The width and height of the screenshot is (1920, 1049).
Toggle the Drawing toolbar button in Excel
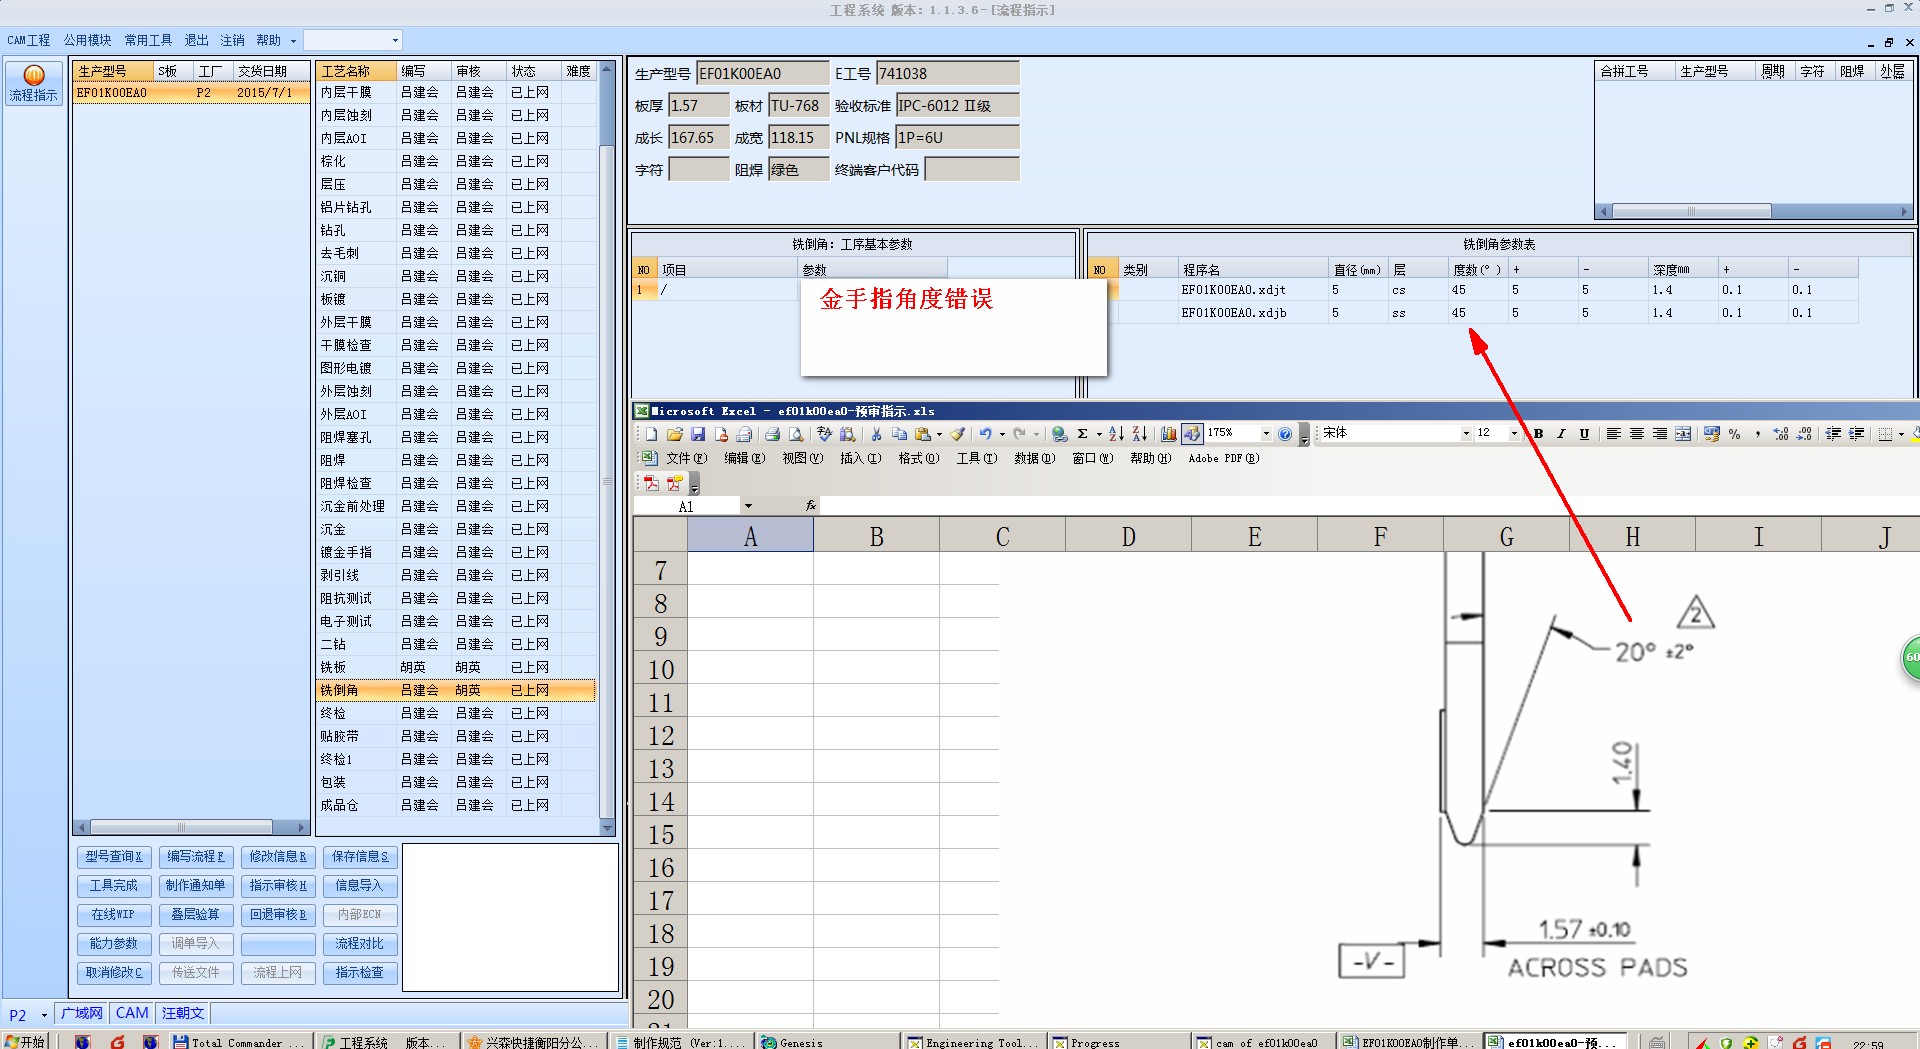1191,434
